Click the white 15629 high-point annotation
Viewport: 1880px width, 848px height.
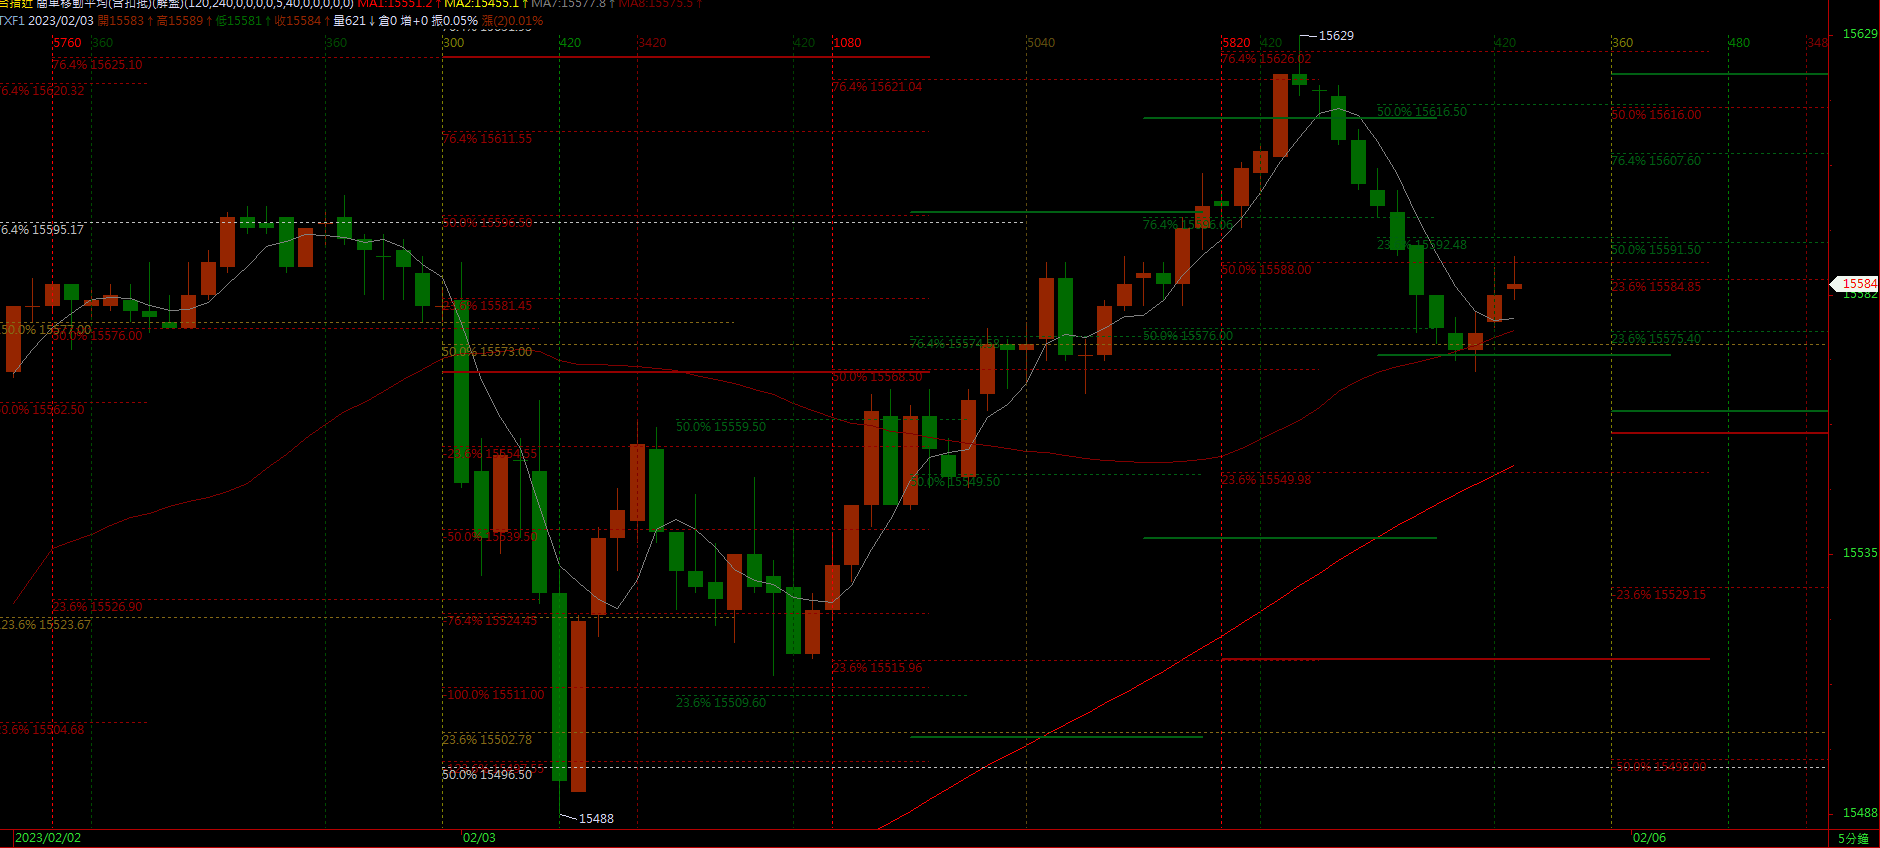click(1336, 36)
